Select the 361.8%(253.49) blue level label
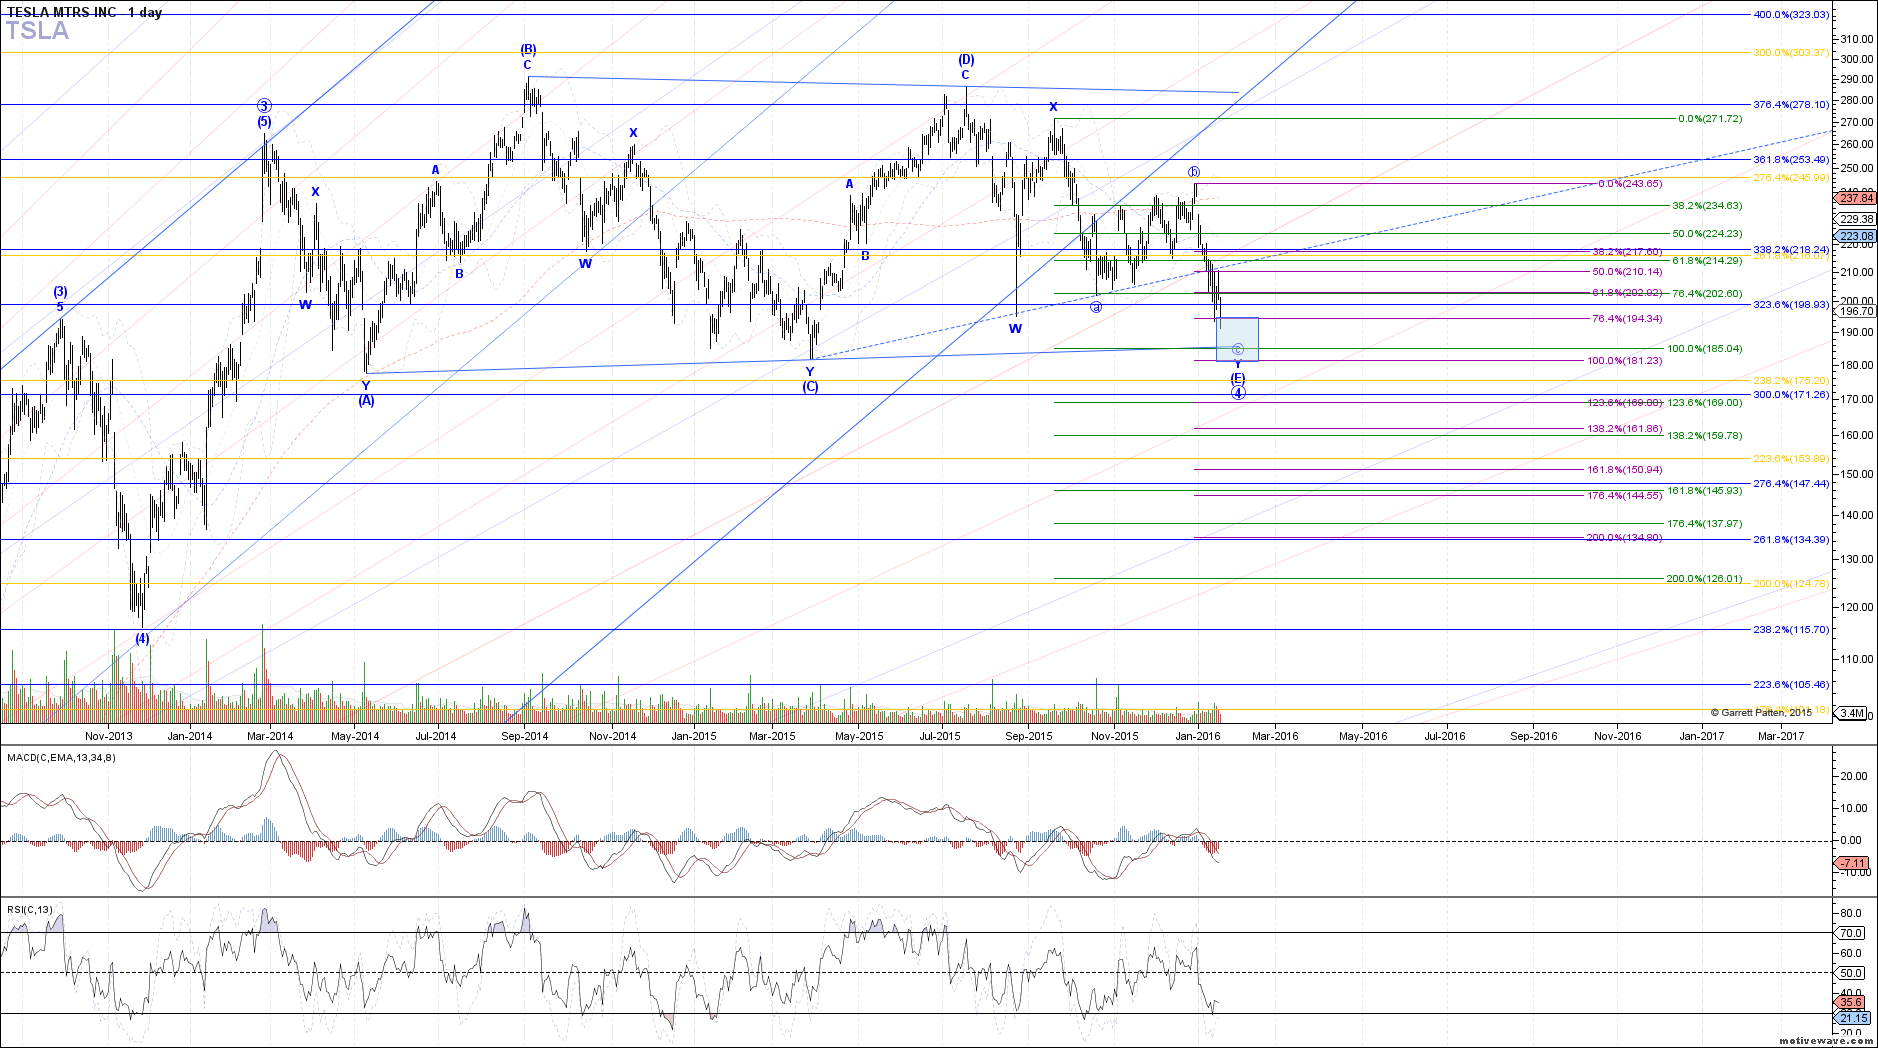The width and height of the screenshot is (1878, 1048). (x=1792, y=159)
